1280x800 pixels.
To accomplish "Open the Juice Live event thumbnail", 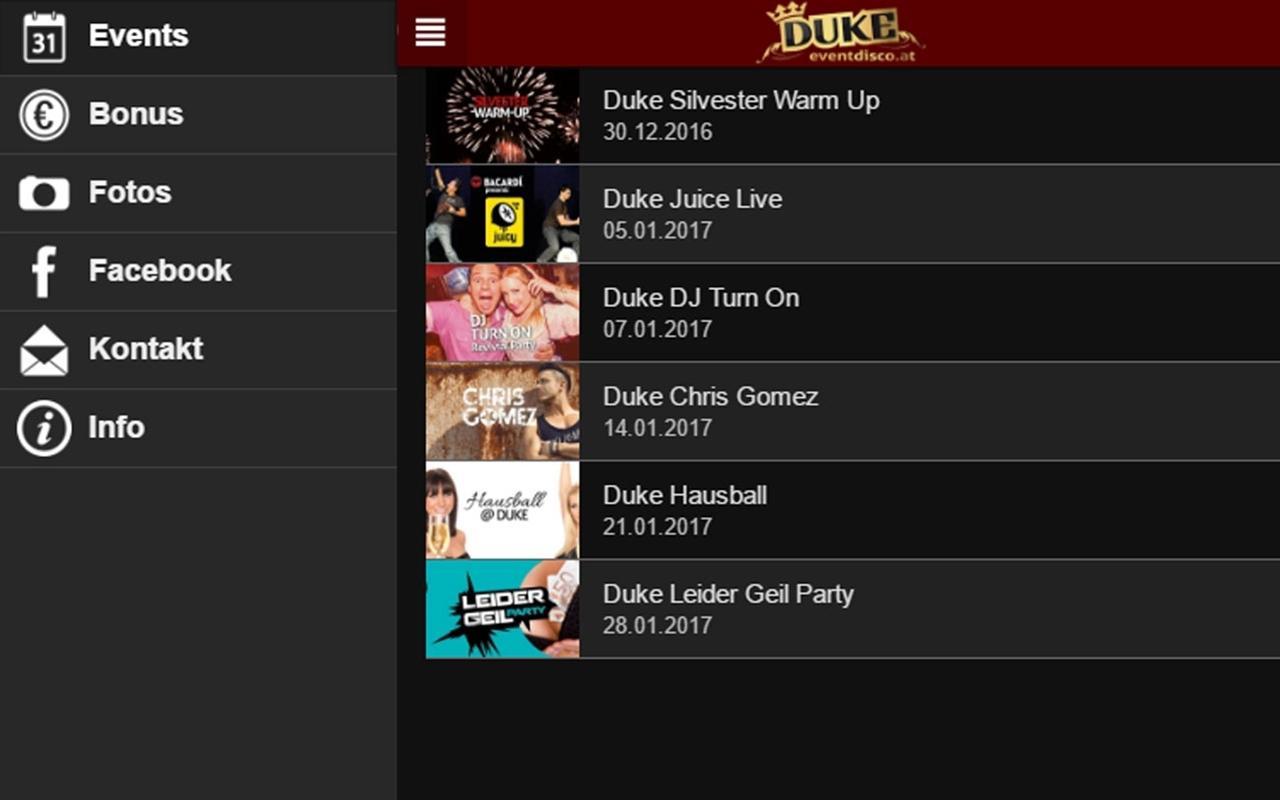I will (x=503, y=214).
